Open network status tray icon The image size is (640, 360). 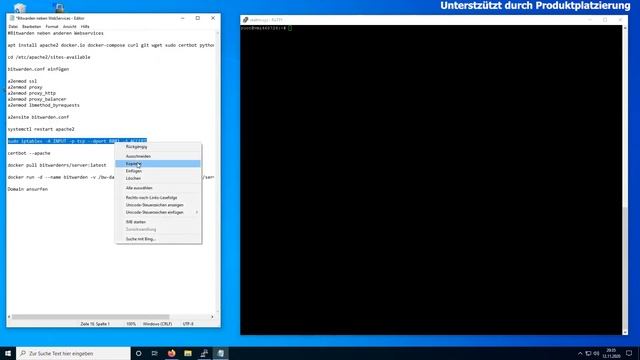pos(588,353)
